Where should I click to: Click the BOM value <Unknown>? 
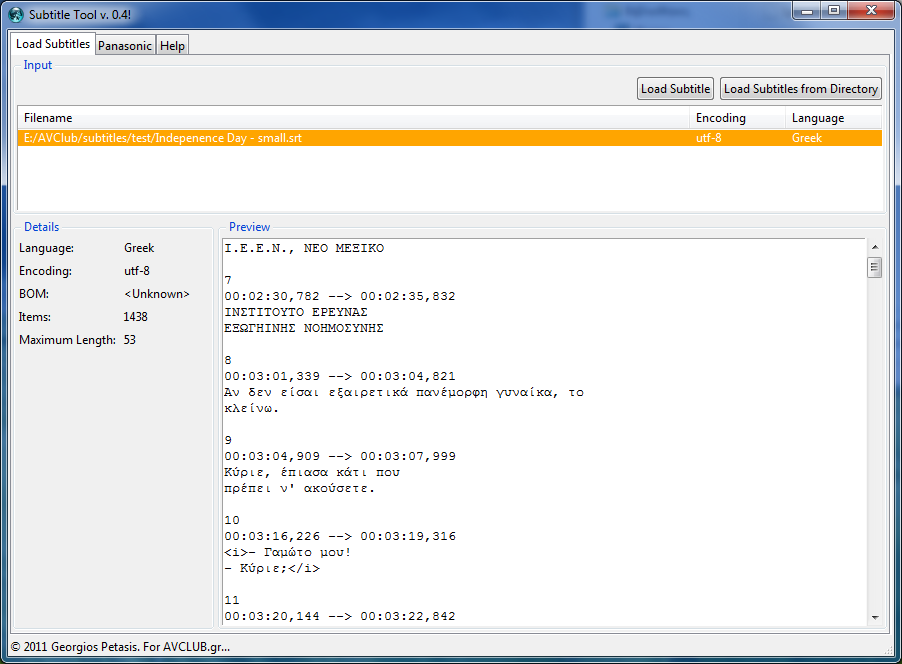pos(156,294)
